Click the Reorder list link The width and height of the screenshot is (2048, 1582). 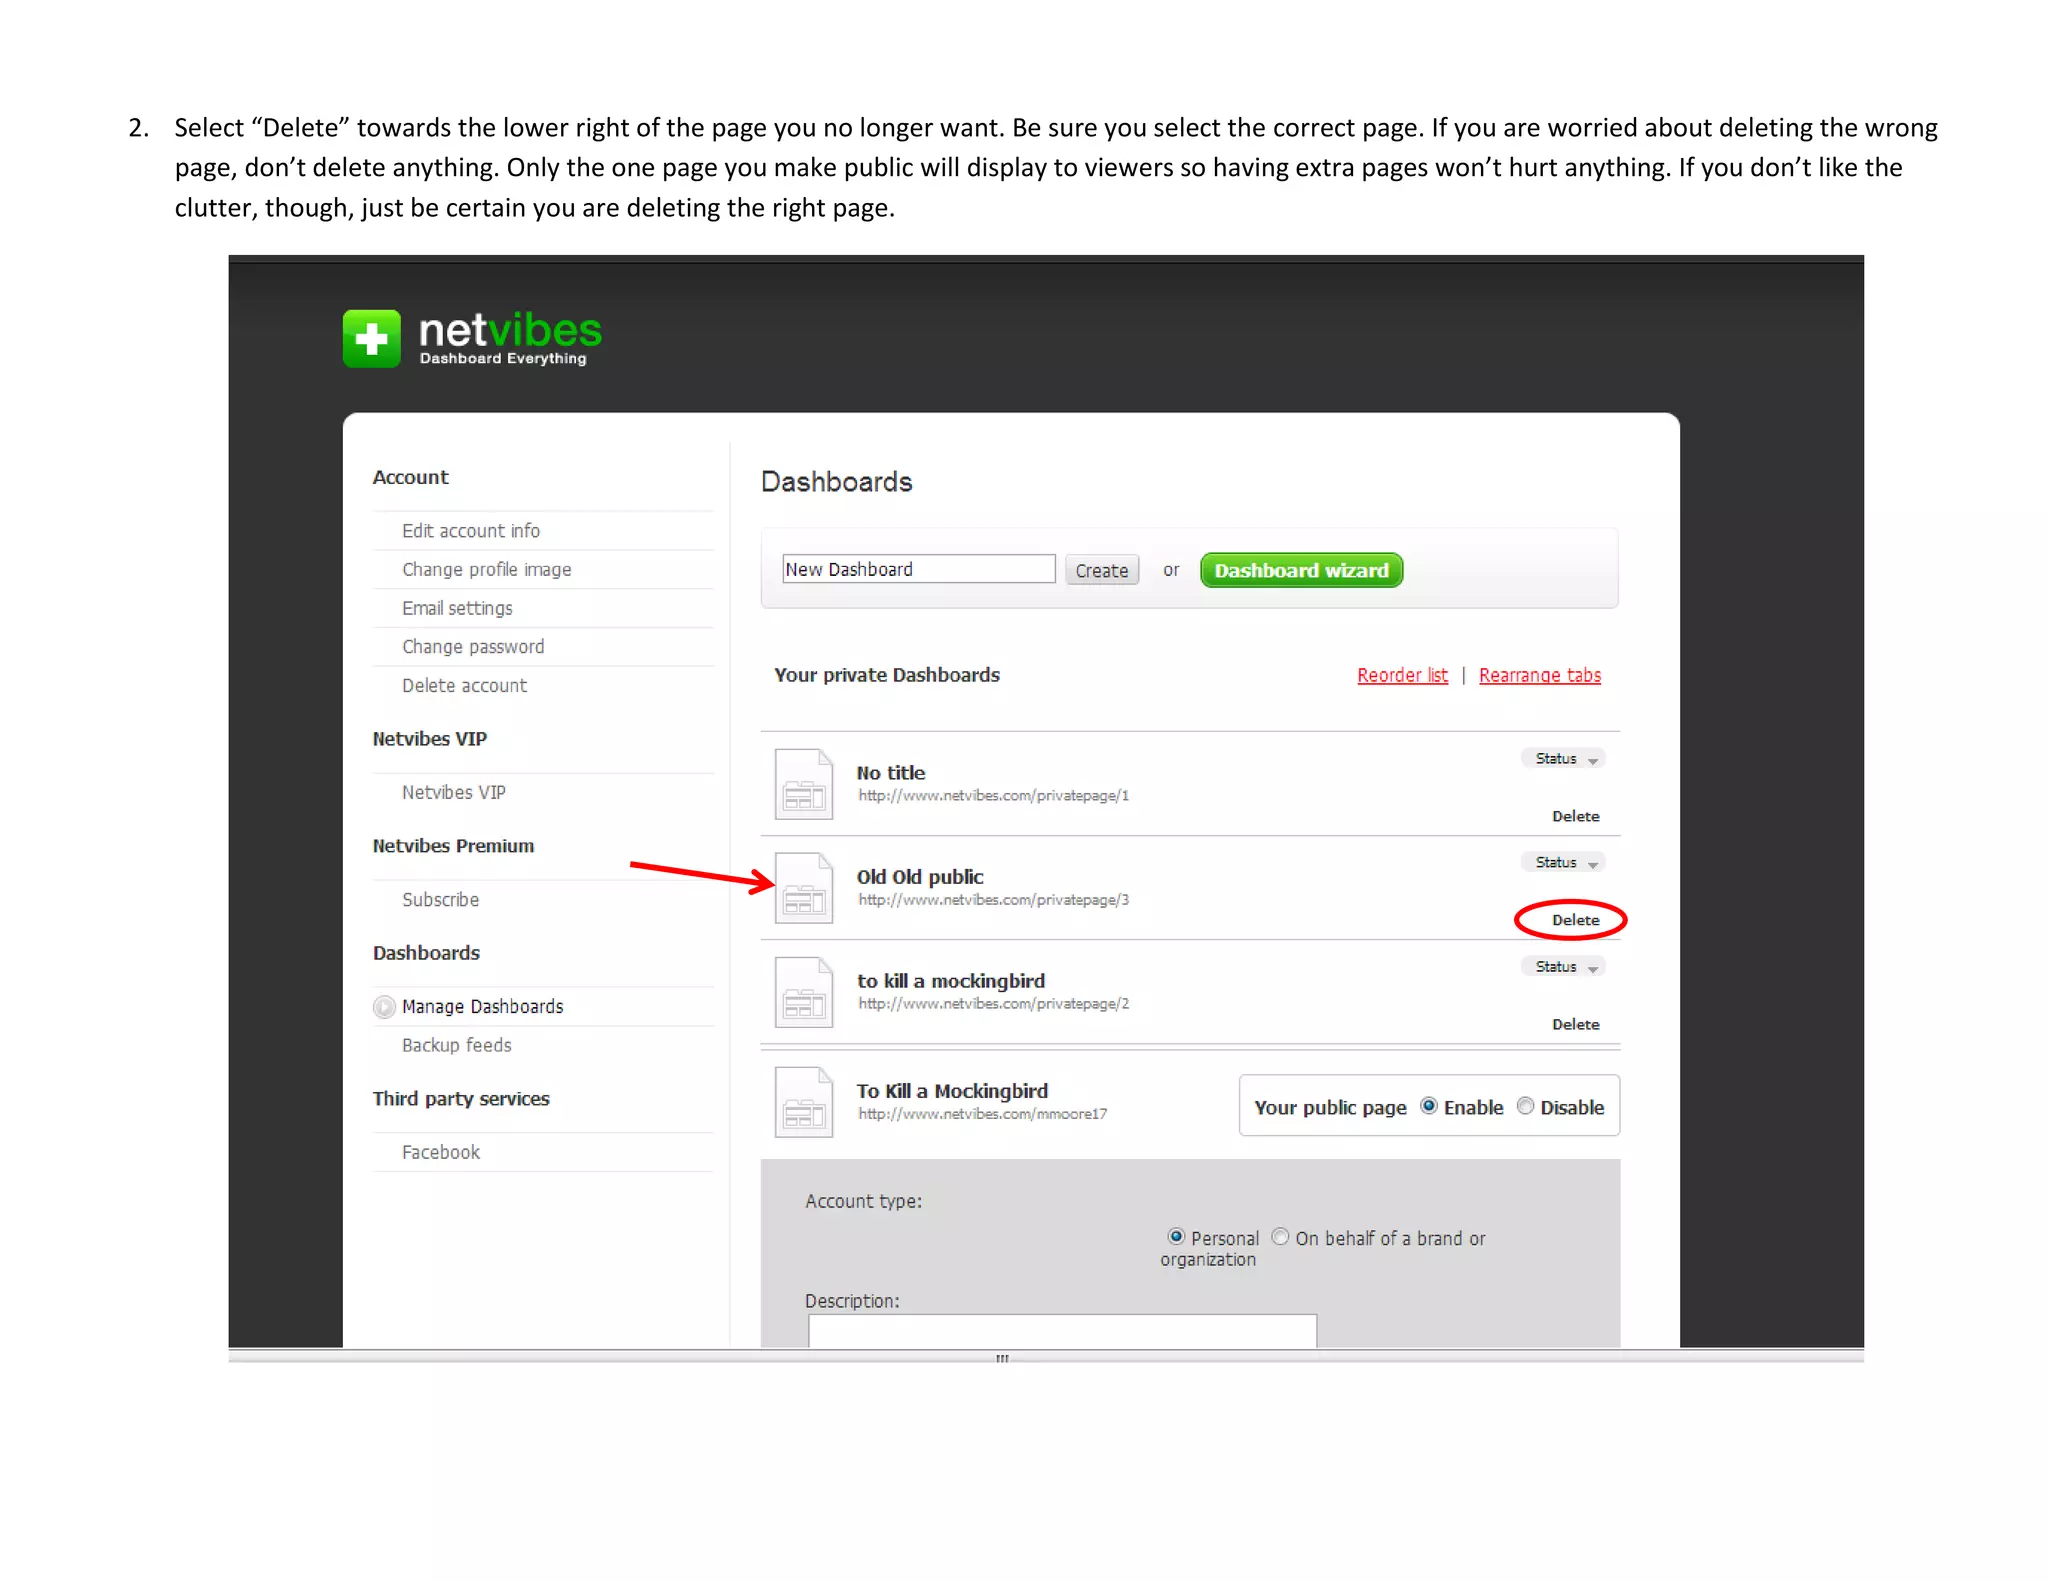point(1402,676)
